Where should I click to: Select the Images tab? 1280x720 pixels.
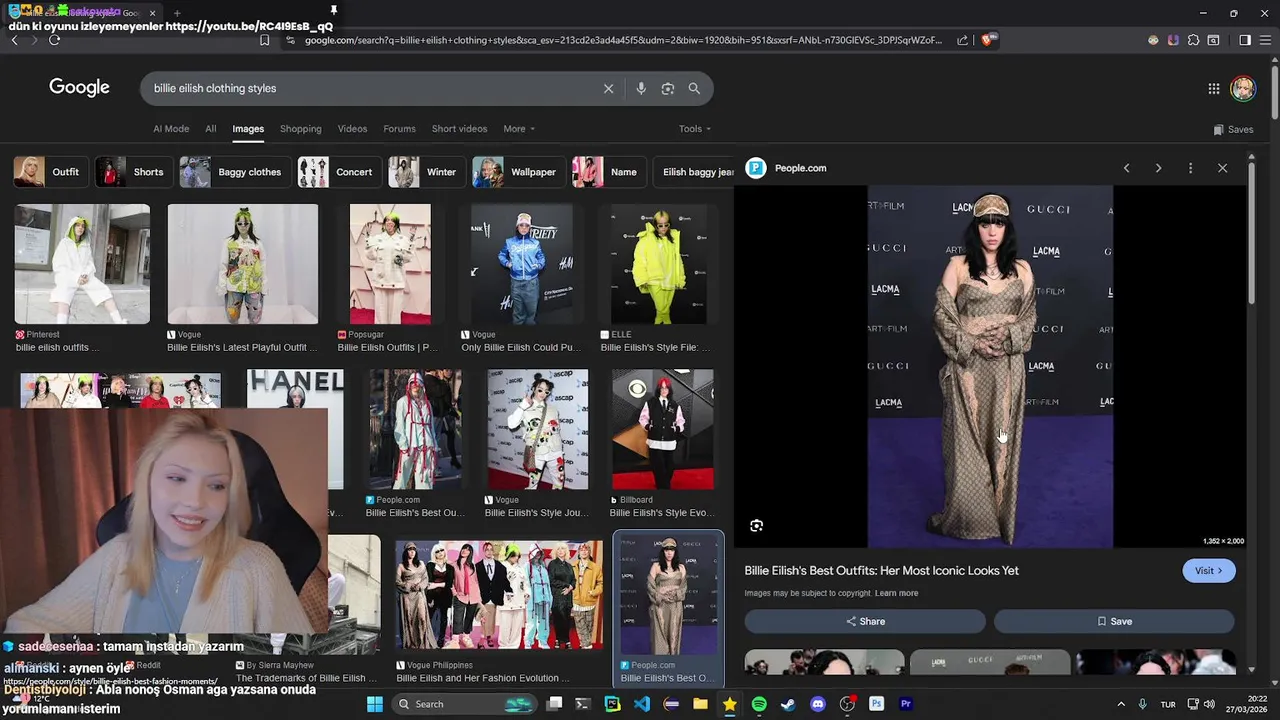click(248, 128)
